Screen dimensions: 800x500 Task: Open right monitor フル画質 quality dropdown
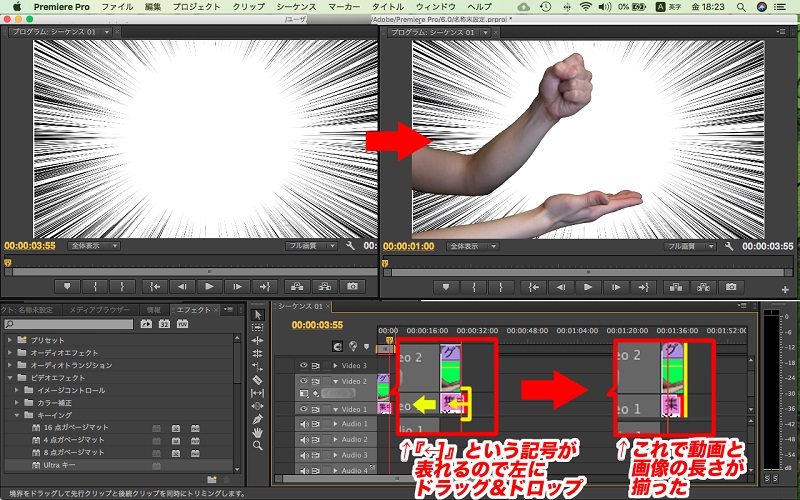pyautogui.click(x=689, y=246)
